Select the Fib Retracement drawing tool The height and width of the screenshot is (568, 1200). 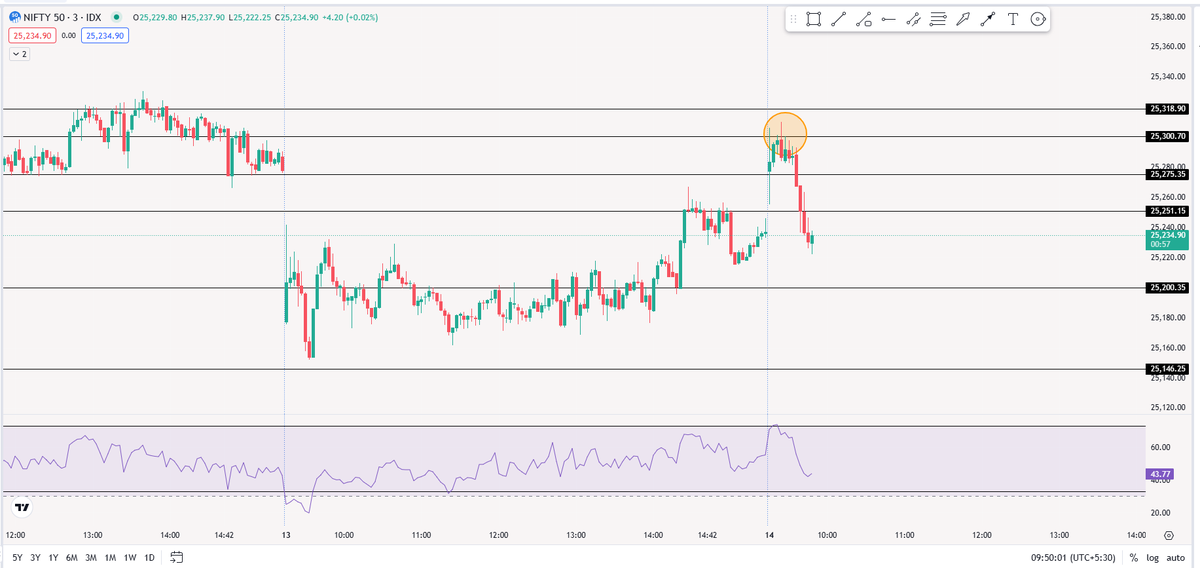pos(938,18)
